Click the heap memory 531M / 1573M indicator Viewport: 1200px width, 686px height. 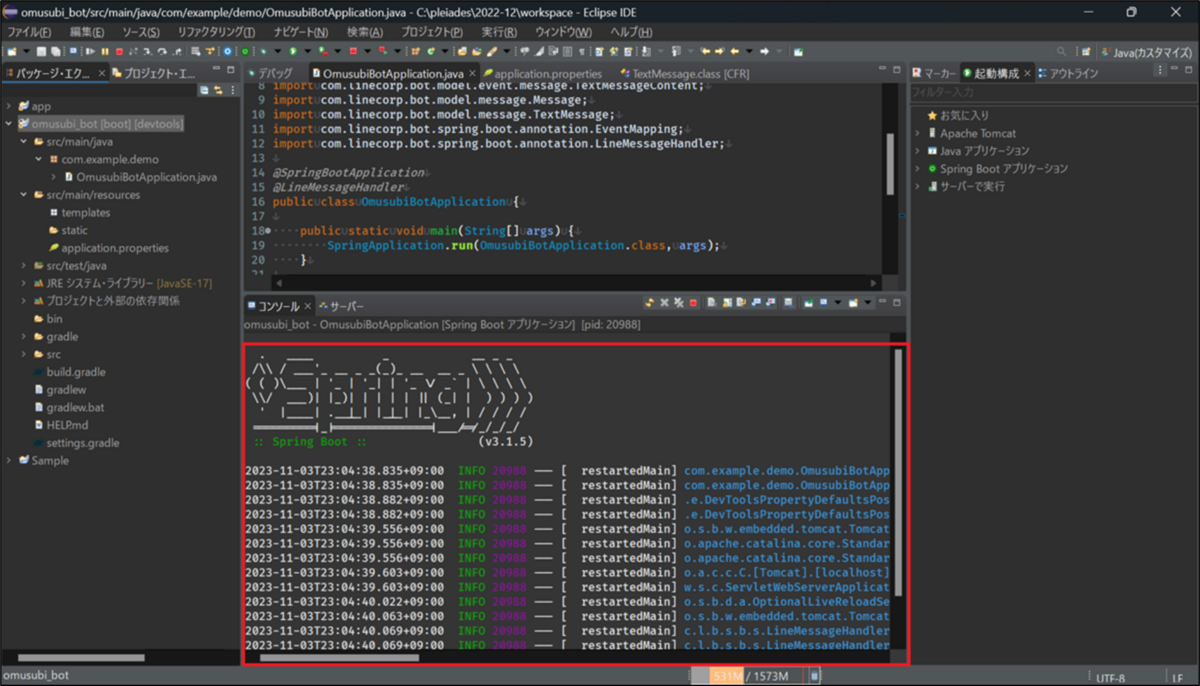click(749, 677)
